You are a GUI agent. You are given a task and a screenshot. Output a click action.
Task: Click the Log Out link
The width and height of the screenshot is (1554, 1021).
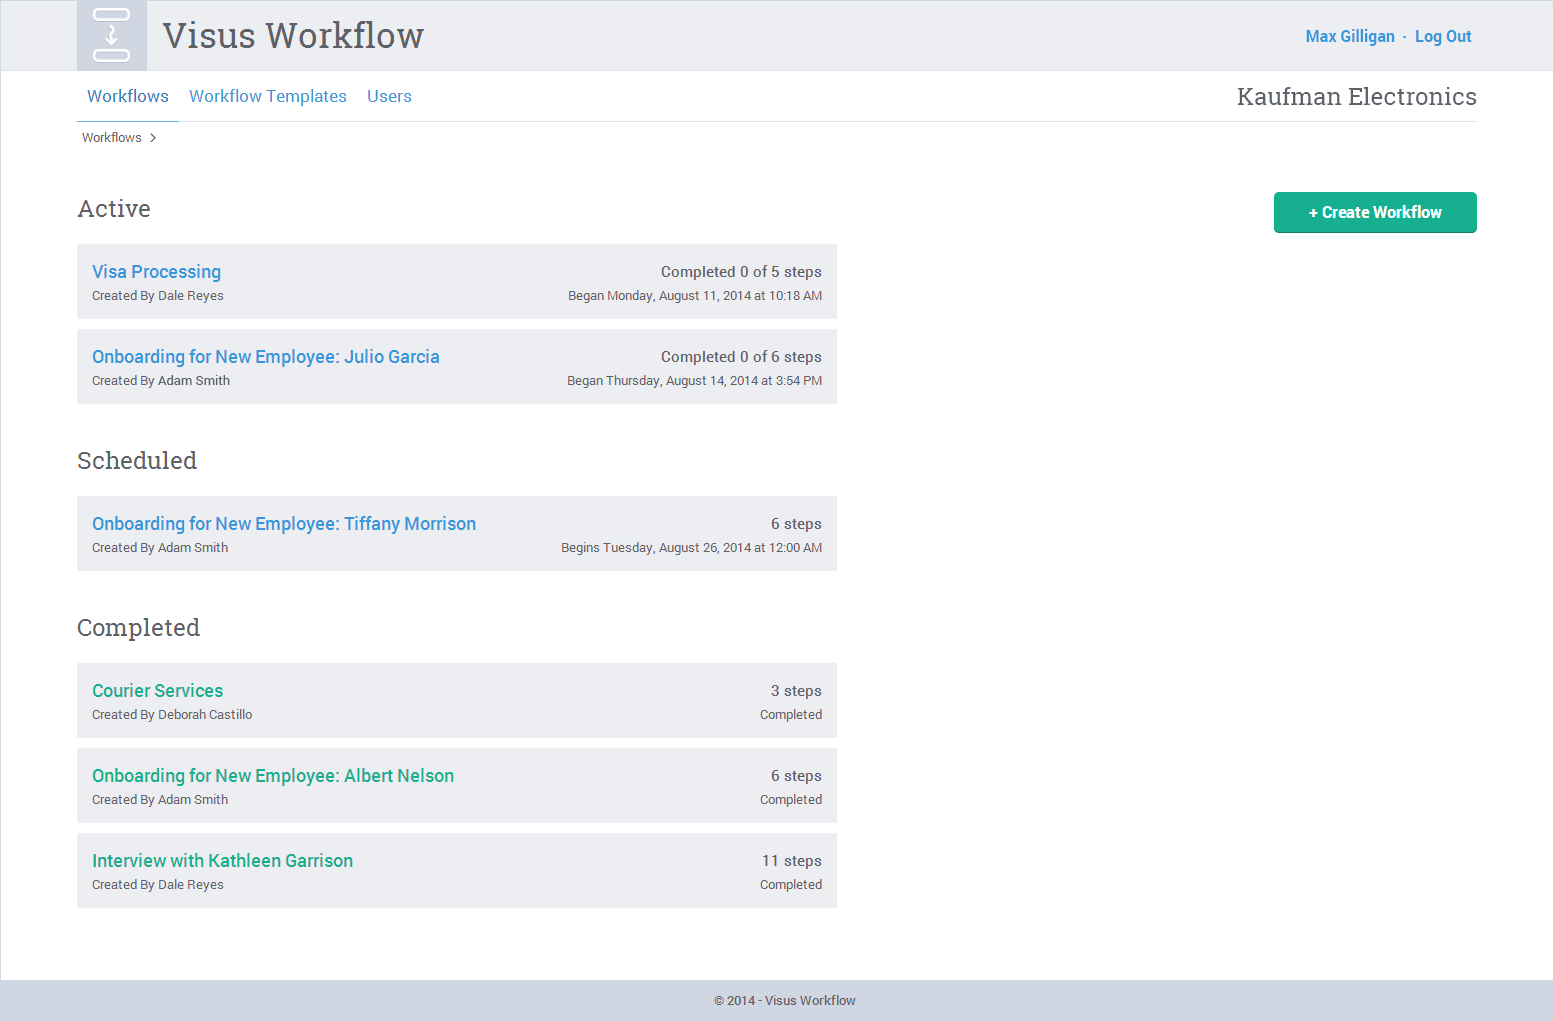(1442, 36)
